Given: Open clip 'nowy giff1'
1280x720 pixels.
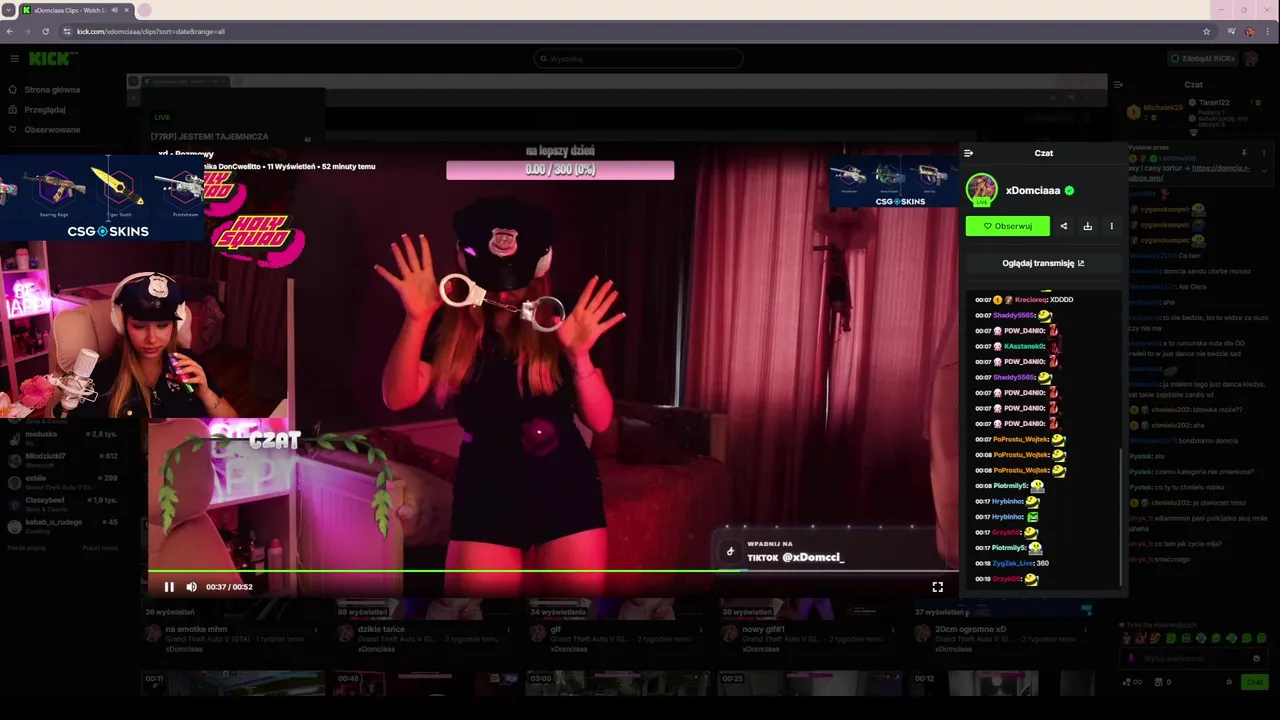Looking at the screenshot, I should pos(765,630).
